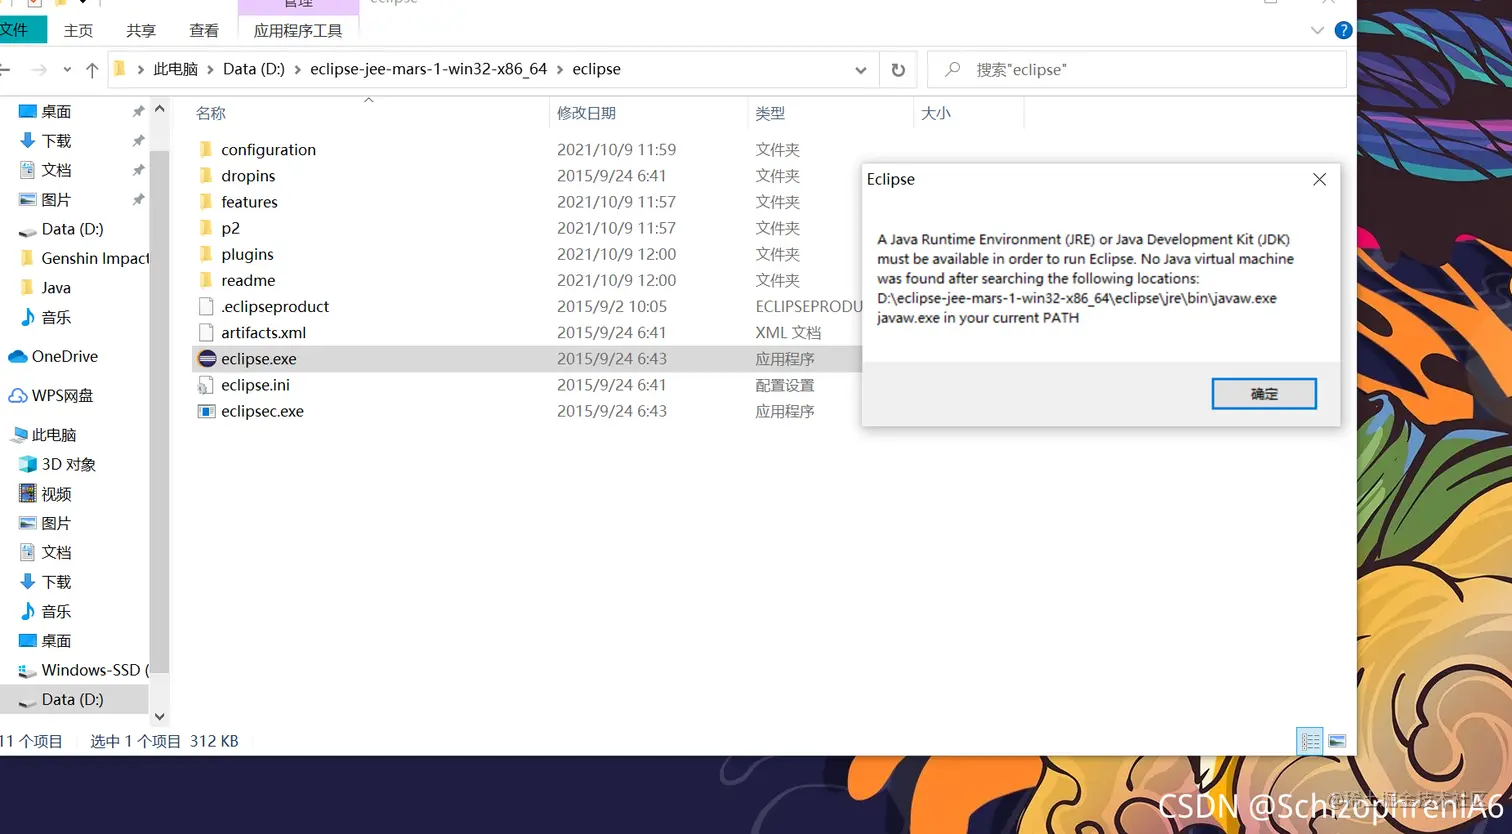The image size is (1512, 834).
Task: Sort files by 修改日期 column
Action: (587, 114)
